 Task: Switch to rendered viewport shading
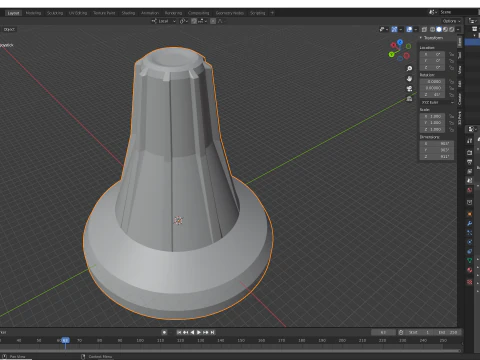(452, 29)
